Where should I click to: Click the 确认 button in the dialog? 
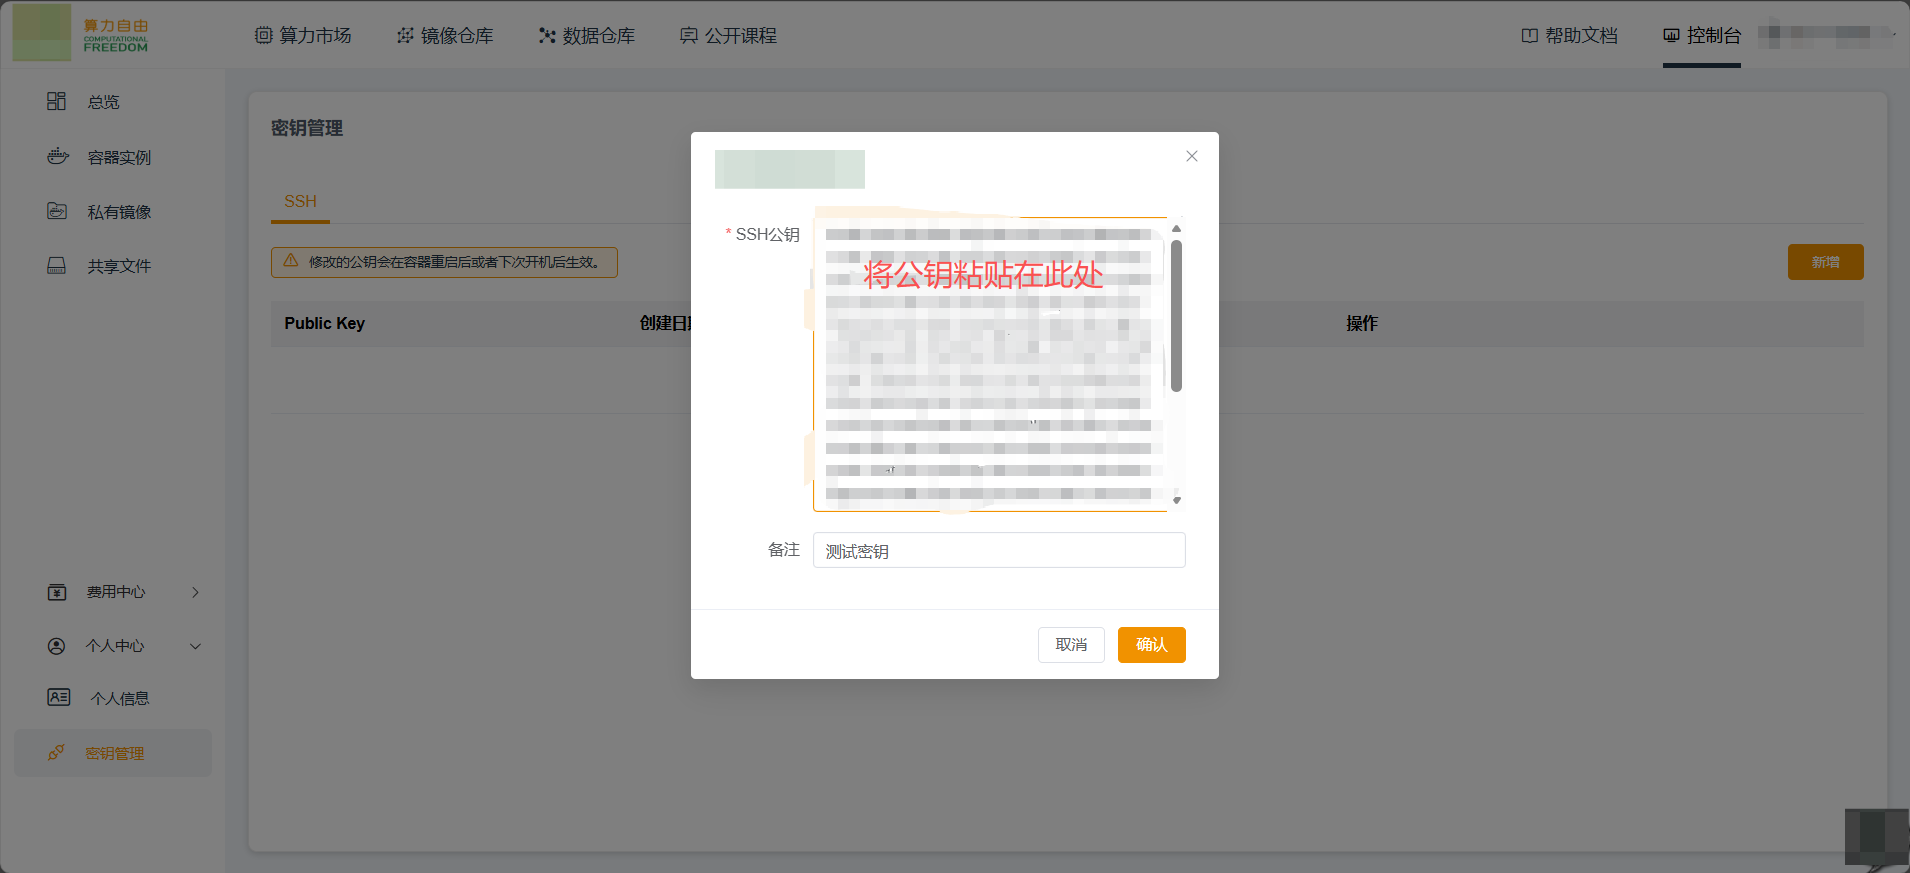[1151, 645]
